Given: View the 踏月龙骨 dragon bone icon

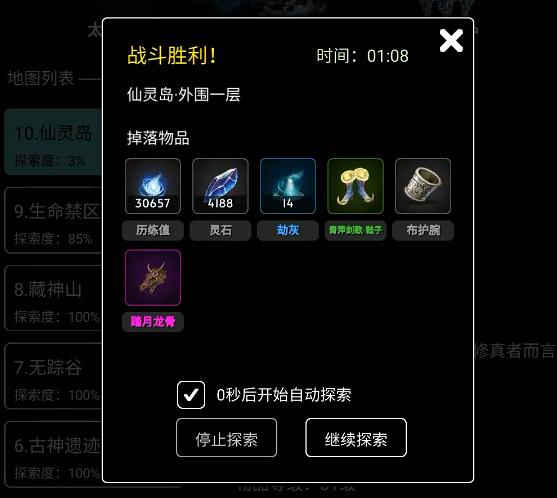Looking at the screenshot, I should [153, 278].
